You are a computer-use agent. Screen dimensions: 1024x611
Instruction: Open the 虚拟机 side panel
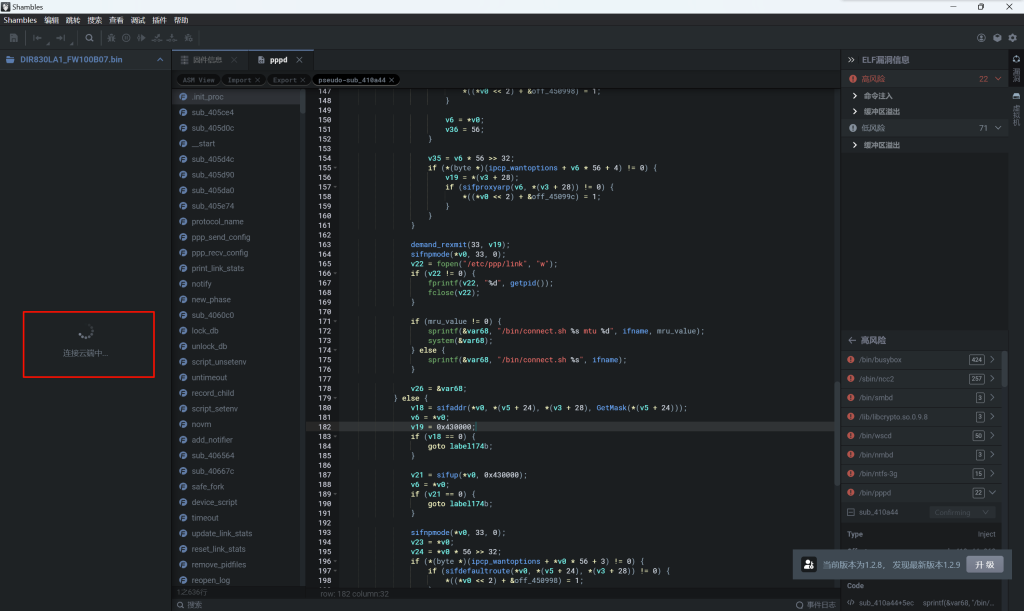[1016, 108]
